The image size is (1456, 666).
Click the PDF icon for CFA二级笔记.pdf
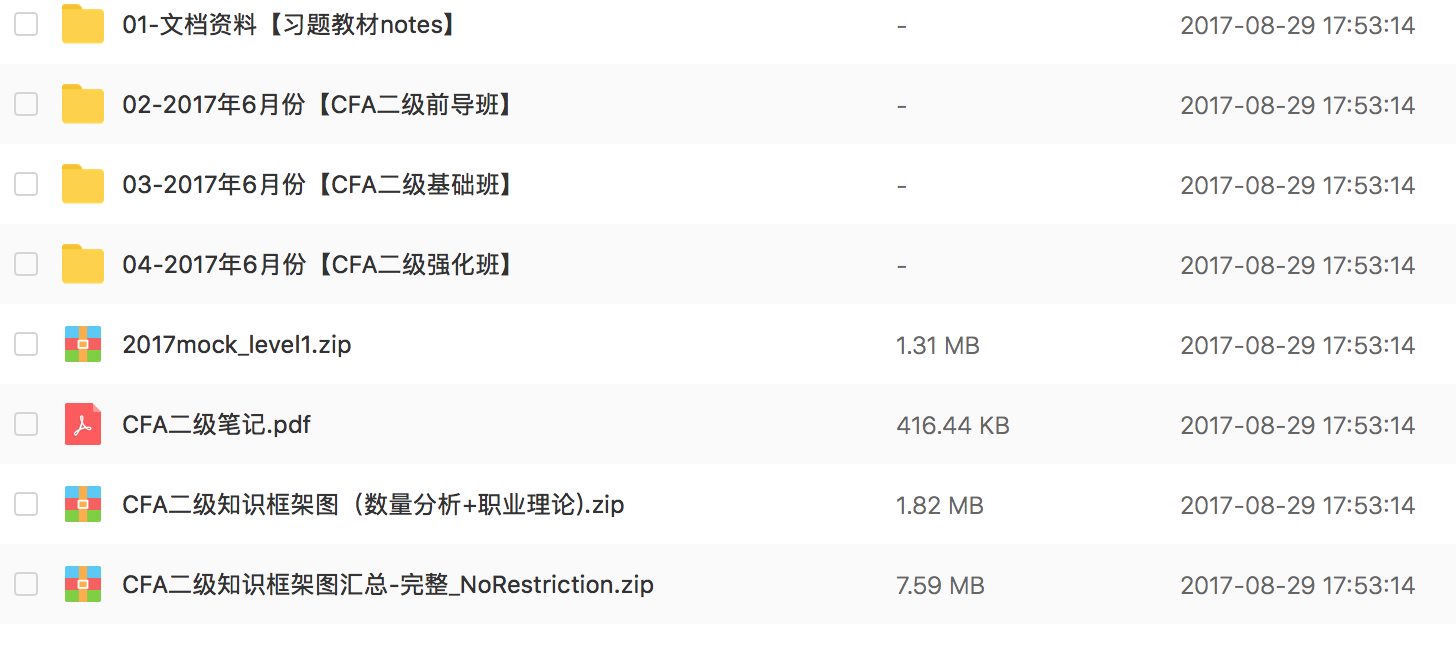[x=83, y=425]
